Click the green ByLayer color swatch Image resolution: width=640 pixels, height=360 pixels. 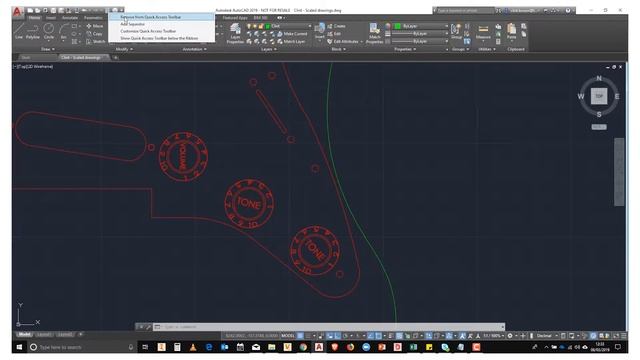tap(398, 26)
